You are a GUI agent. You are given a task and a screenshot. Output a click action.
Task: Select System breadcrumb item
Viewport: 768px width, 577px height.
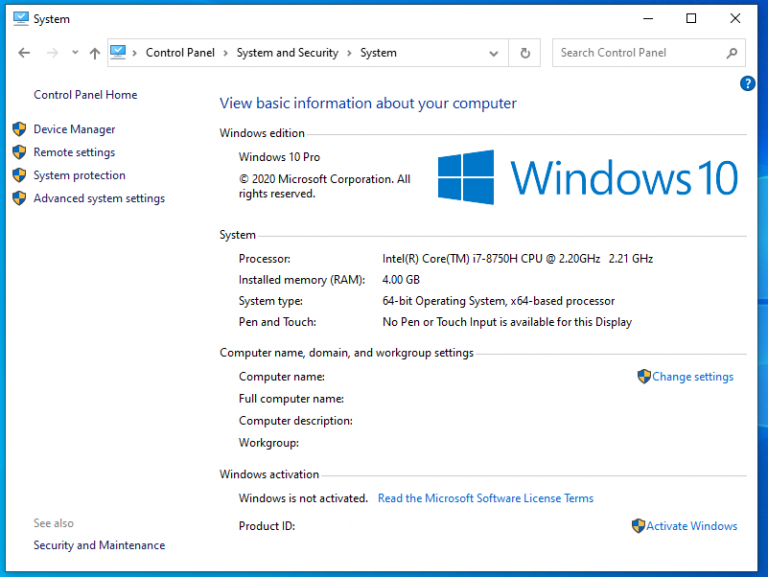[x=378, y=52]
